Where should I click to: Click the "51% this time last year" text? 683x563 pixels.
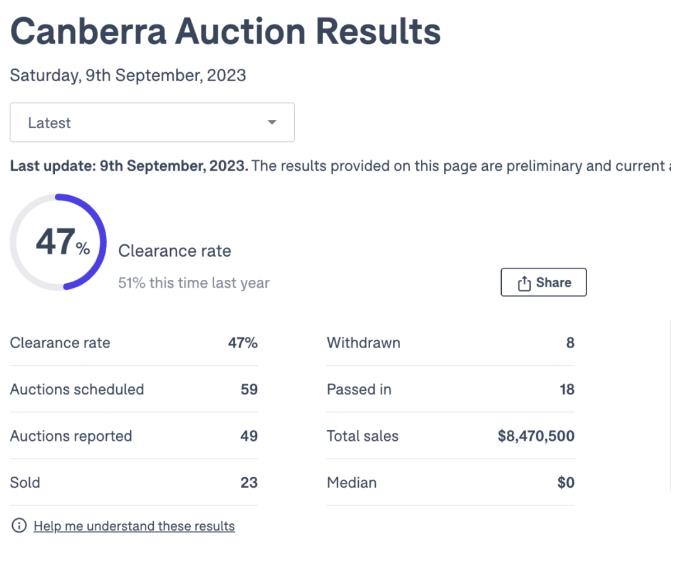194,283
